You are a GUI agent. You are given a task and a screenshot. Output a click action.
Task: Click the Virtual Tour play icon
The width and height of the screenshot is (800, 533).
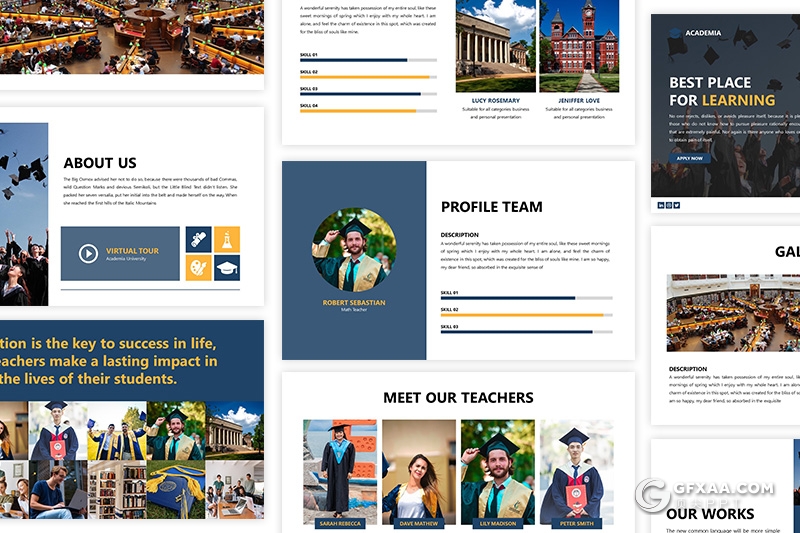(88, 254)
